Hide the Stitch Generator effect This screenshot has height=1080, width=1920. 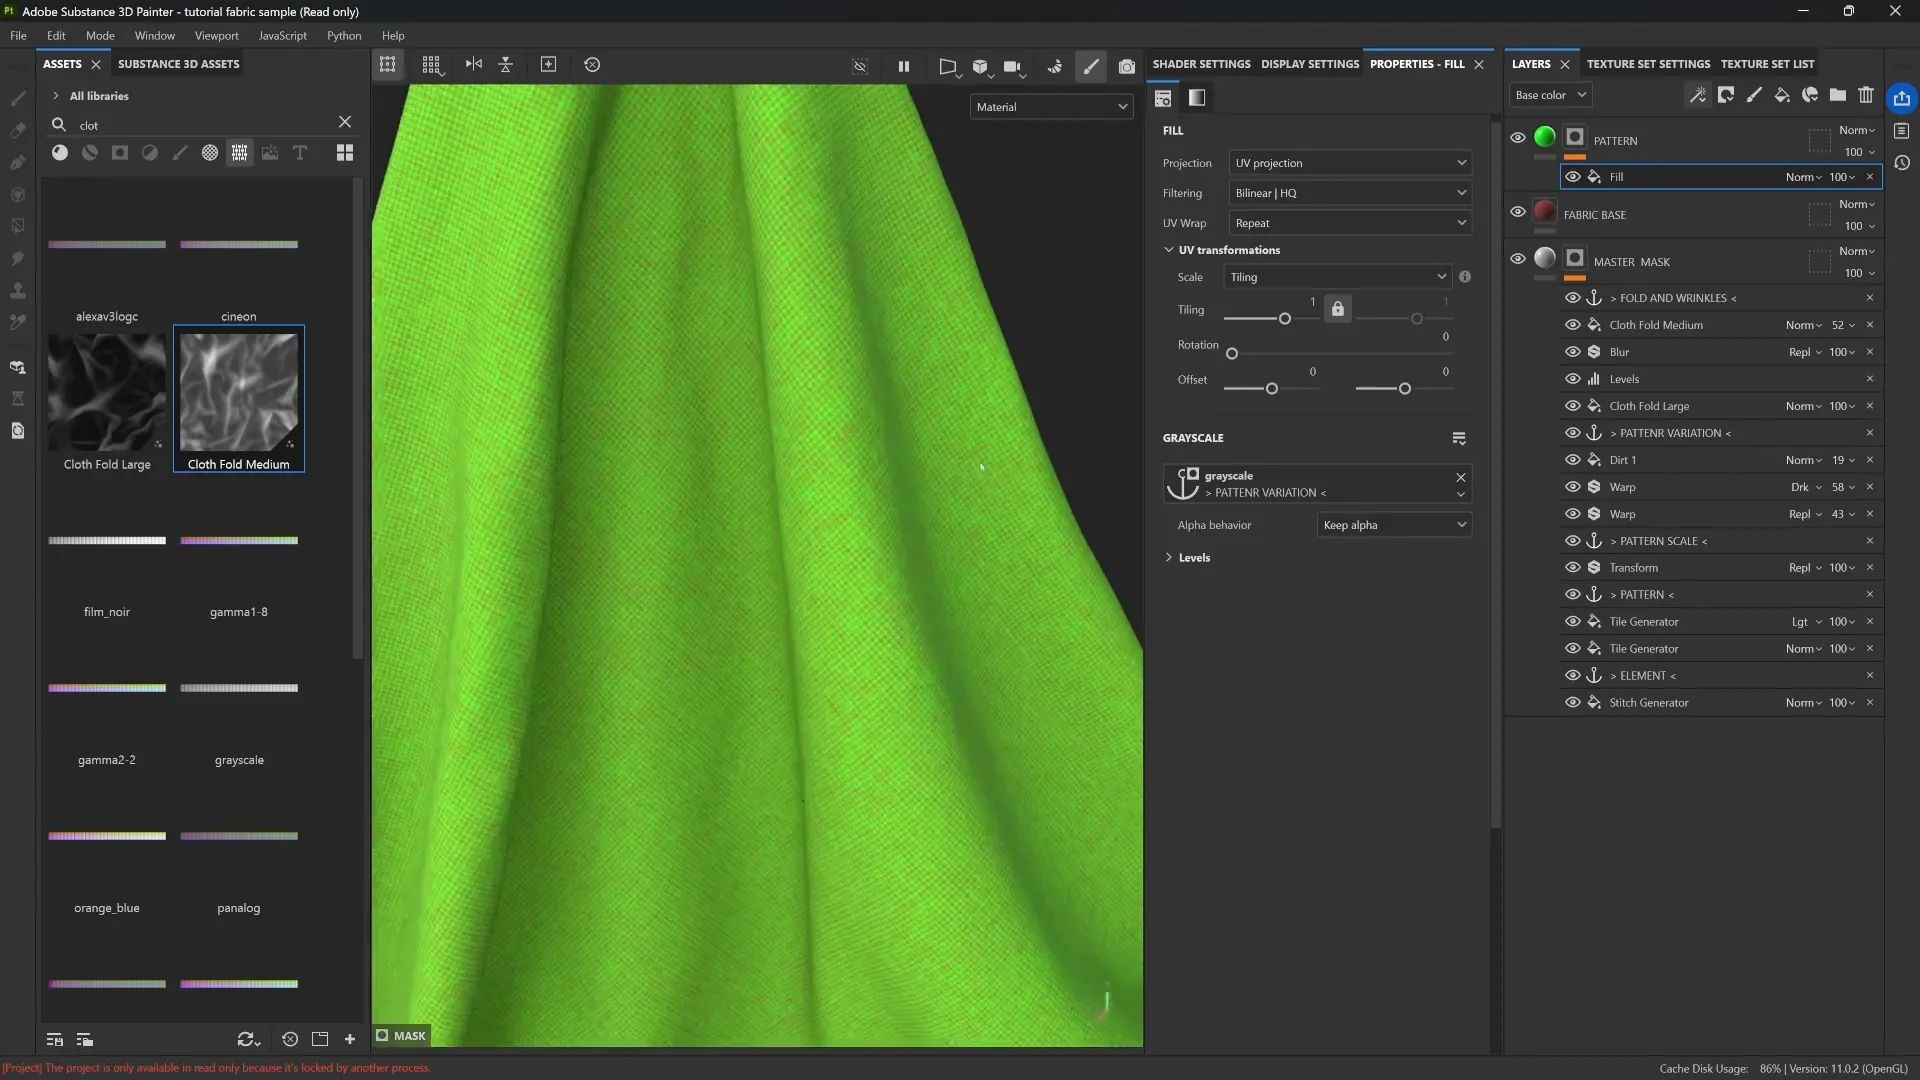click(1573, 703)
